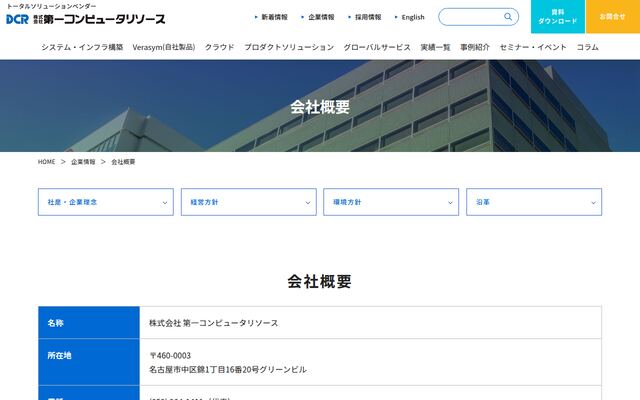Click the 名古屋市中区錦 address text
The height and width of the screenshot is (400, 640).
tap(228, 370)
